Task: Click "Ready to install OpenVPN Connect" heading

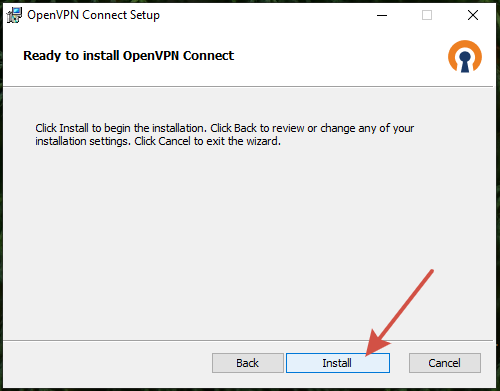Action: [x=128, y=56]
